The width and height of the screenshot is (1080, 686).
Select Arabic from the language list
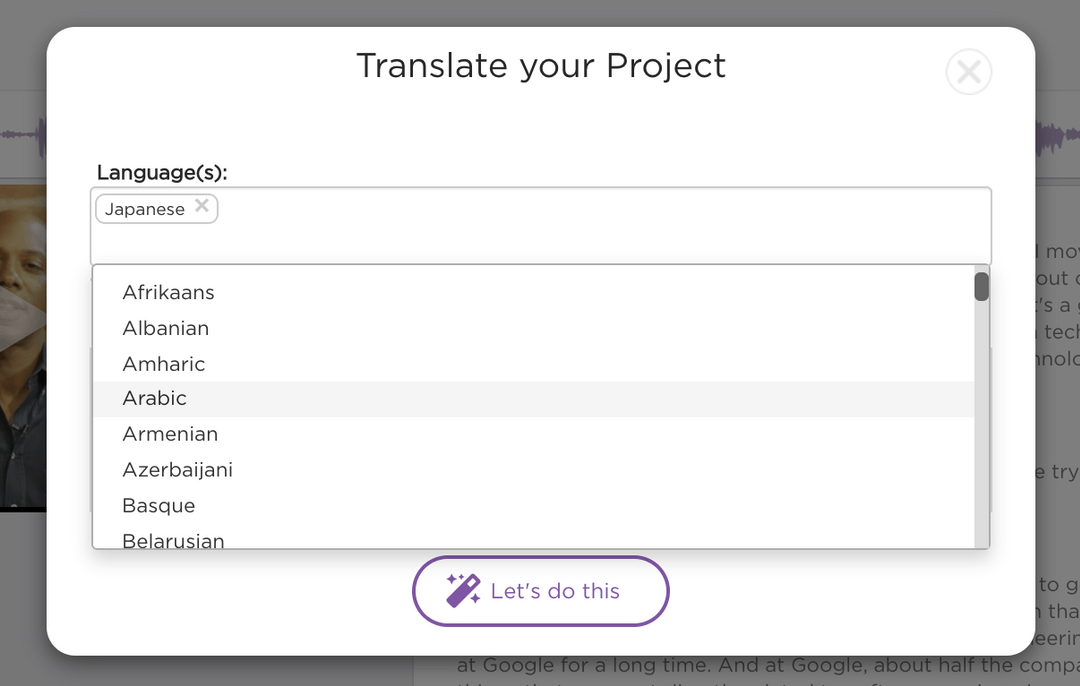(x=155, y=398)
